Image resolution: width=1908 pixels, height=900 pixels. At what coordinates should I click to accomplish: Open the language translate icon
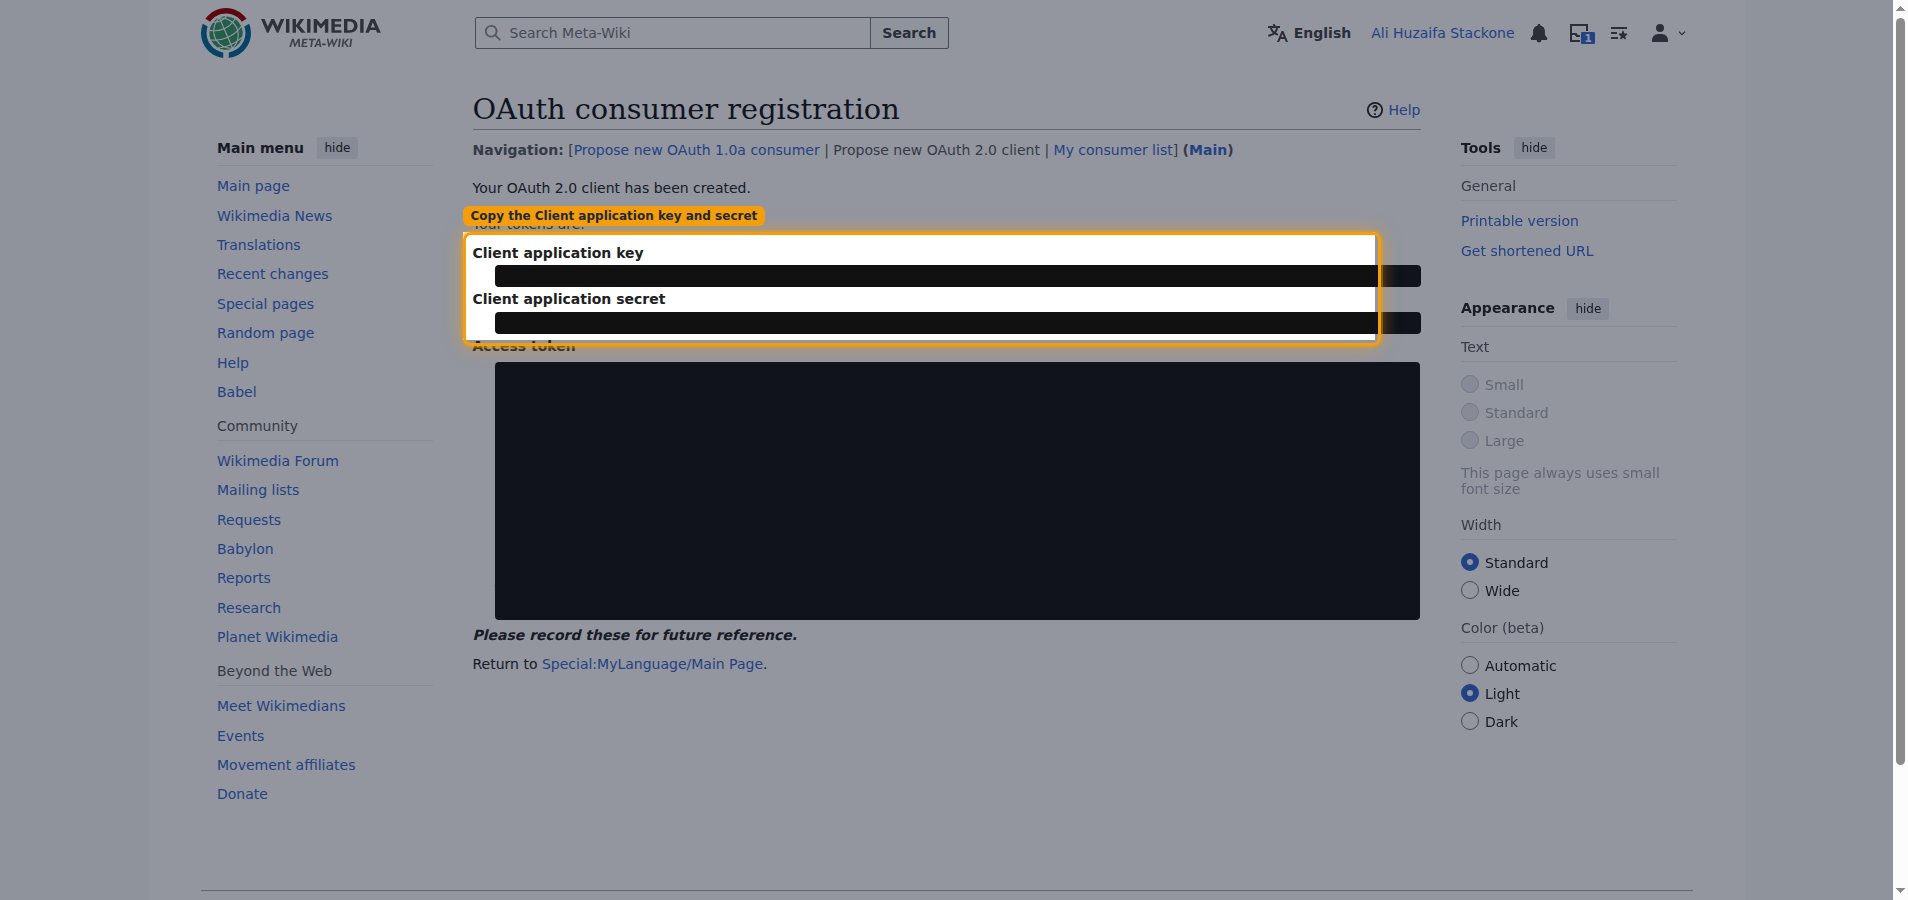[1277, 33]
